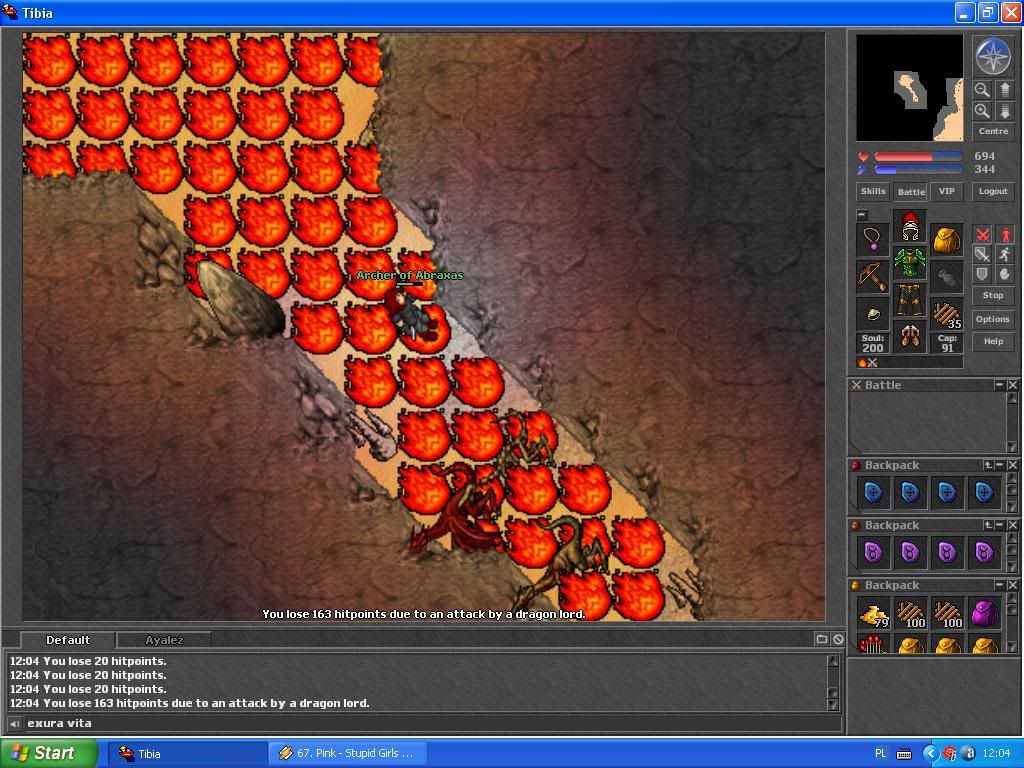This screenshot has width=1024, height=768.
Task: Click the red arrows bundle item
Action: pyautogui.click(x=873, y=645)
